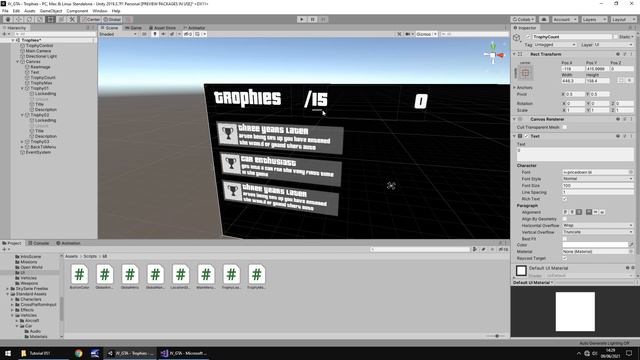640x360 pixels.
Task: Open the GameObject menu
Action: pos(51,11)
